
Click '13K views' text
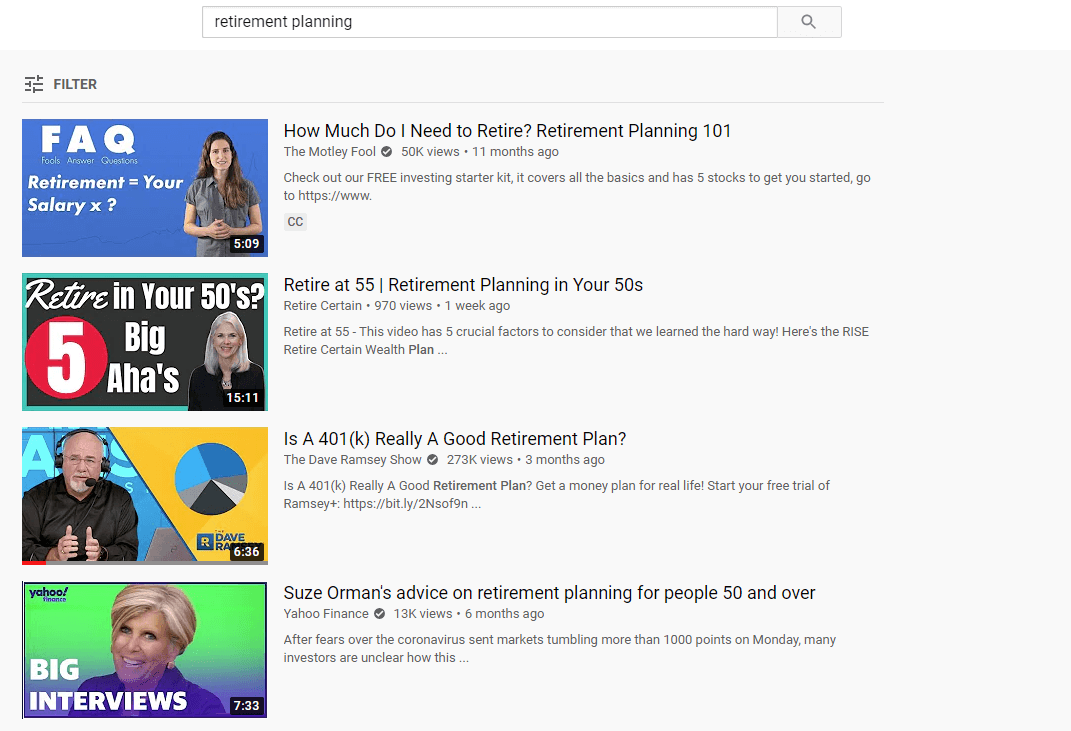pyautogui.click(x=423, y=613)
